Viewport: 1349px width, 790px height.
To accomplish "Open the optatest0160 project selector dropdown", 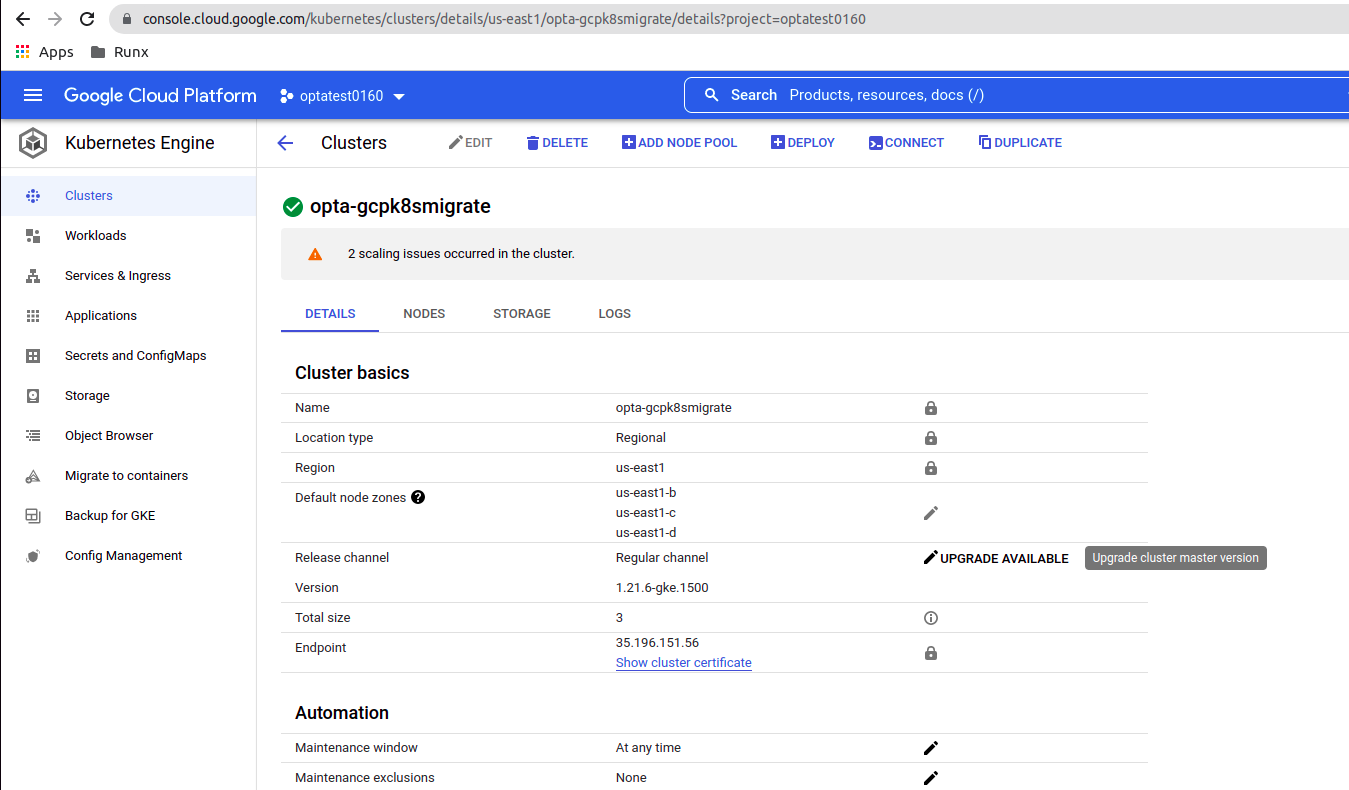I will click(x=342, y=96).
